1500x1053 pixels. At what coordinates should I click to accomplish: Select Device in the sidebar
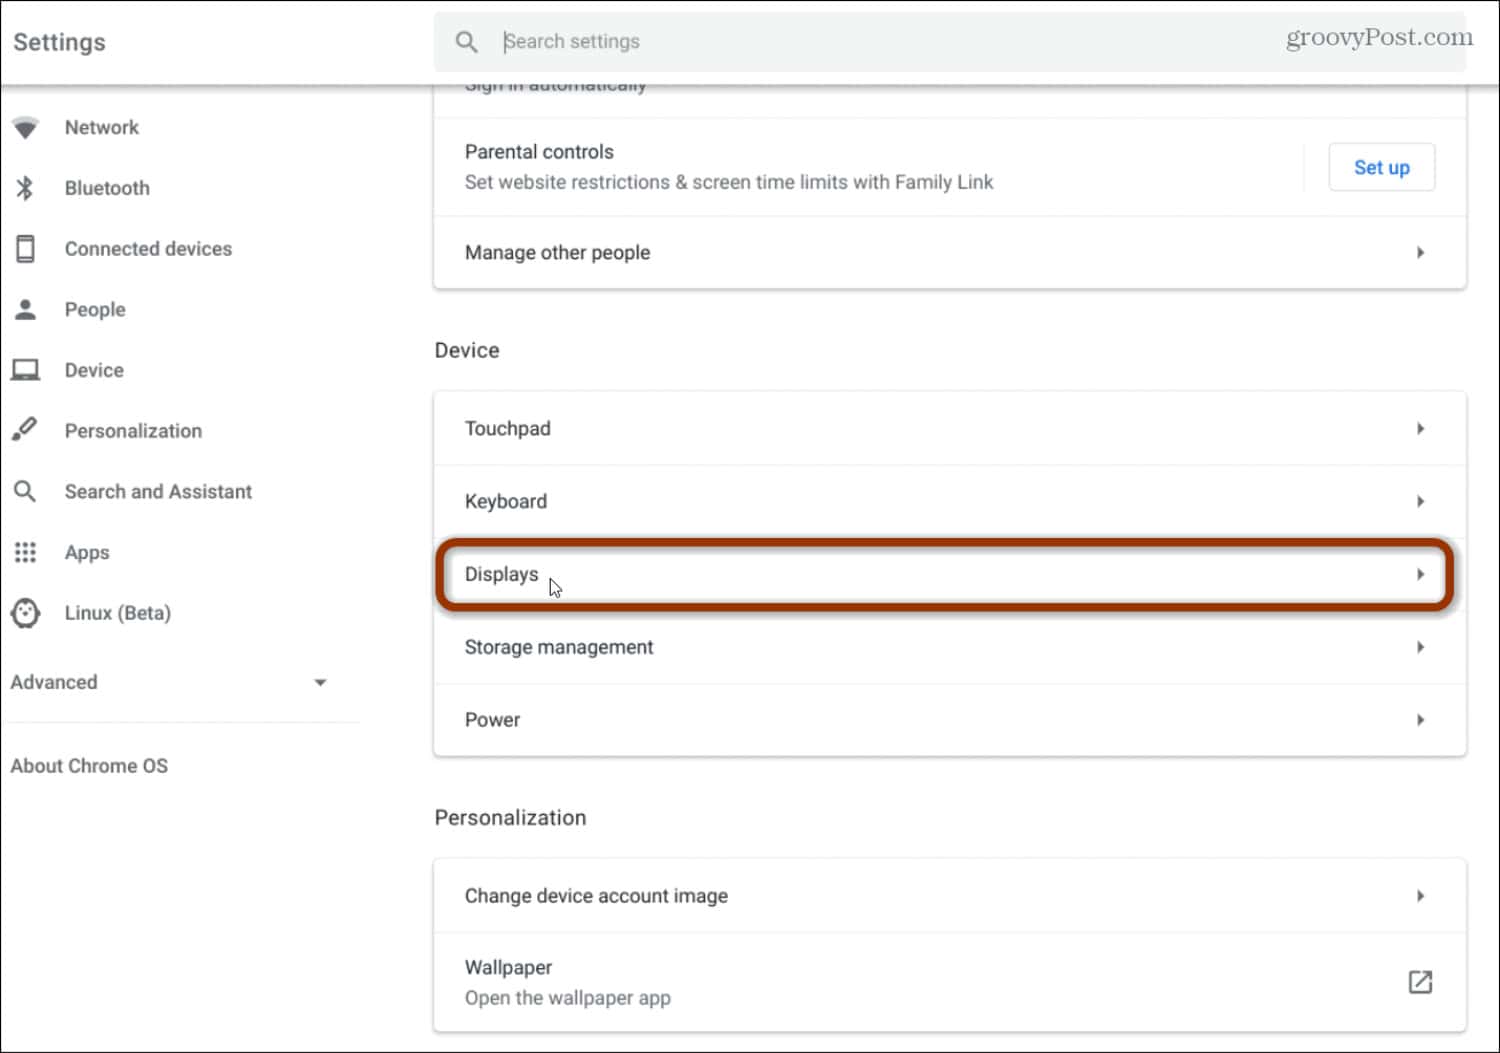point(94,370)
